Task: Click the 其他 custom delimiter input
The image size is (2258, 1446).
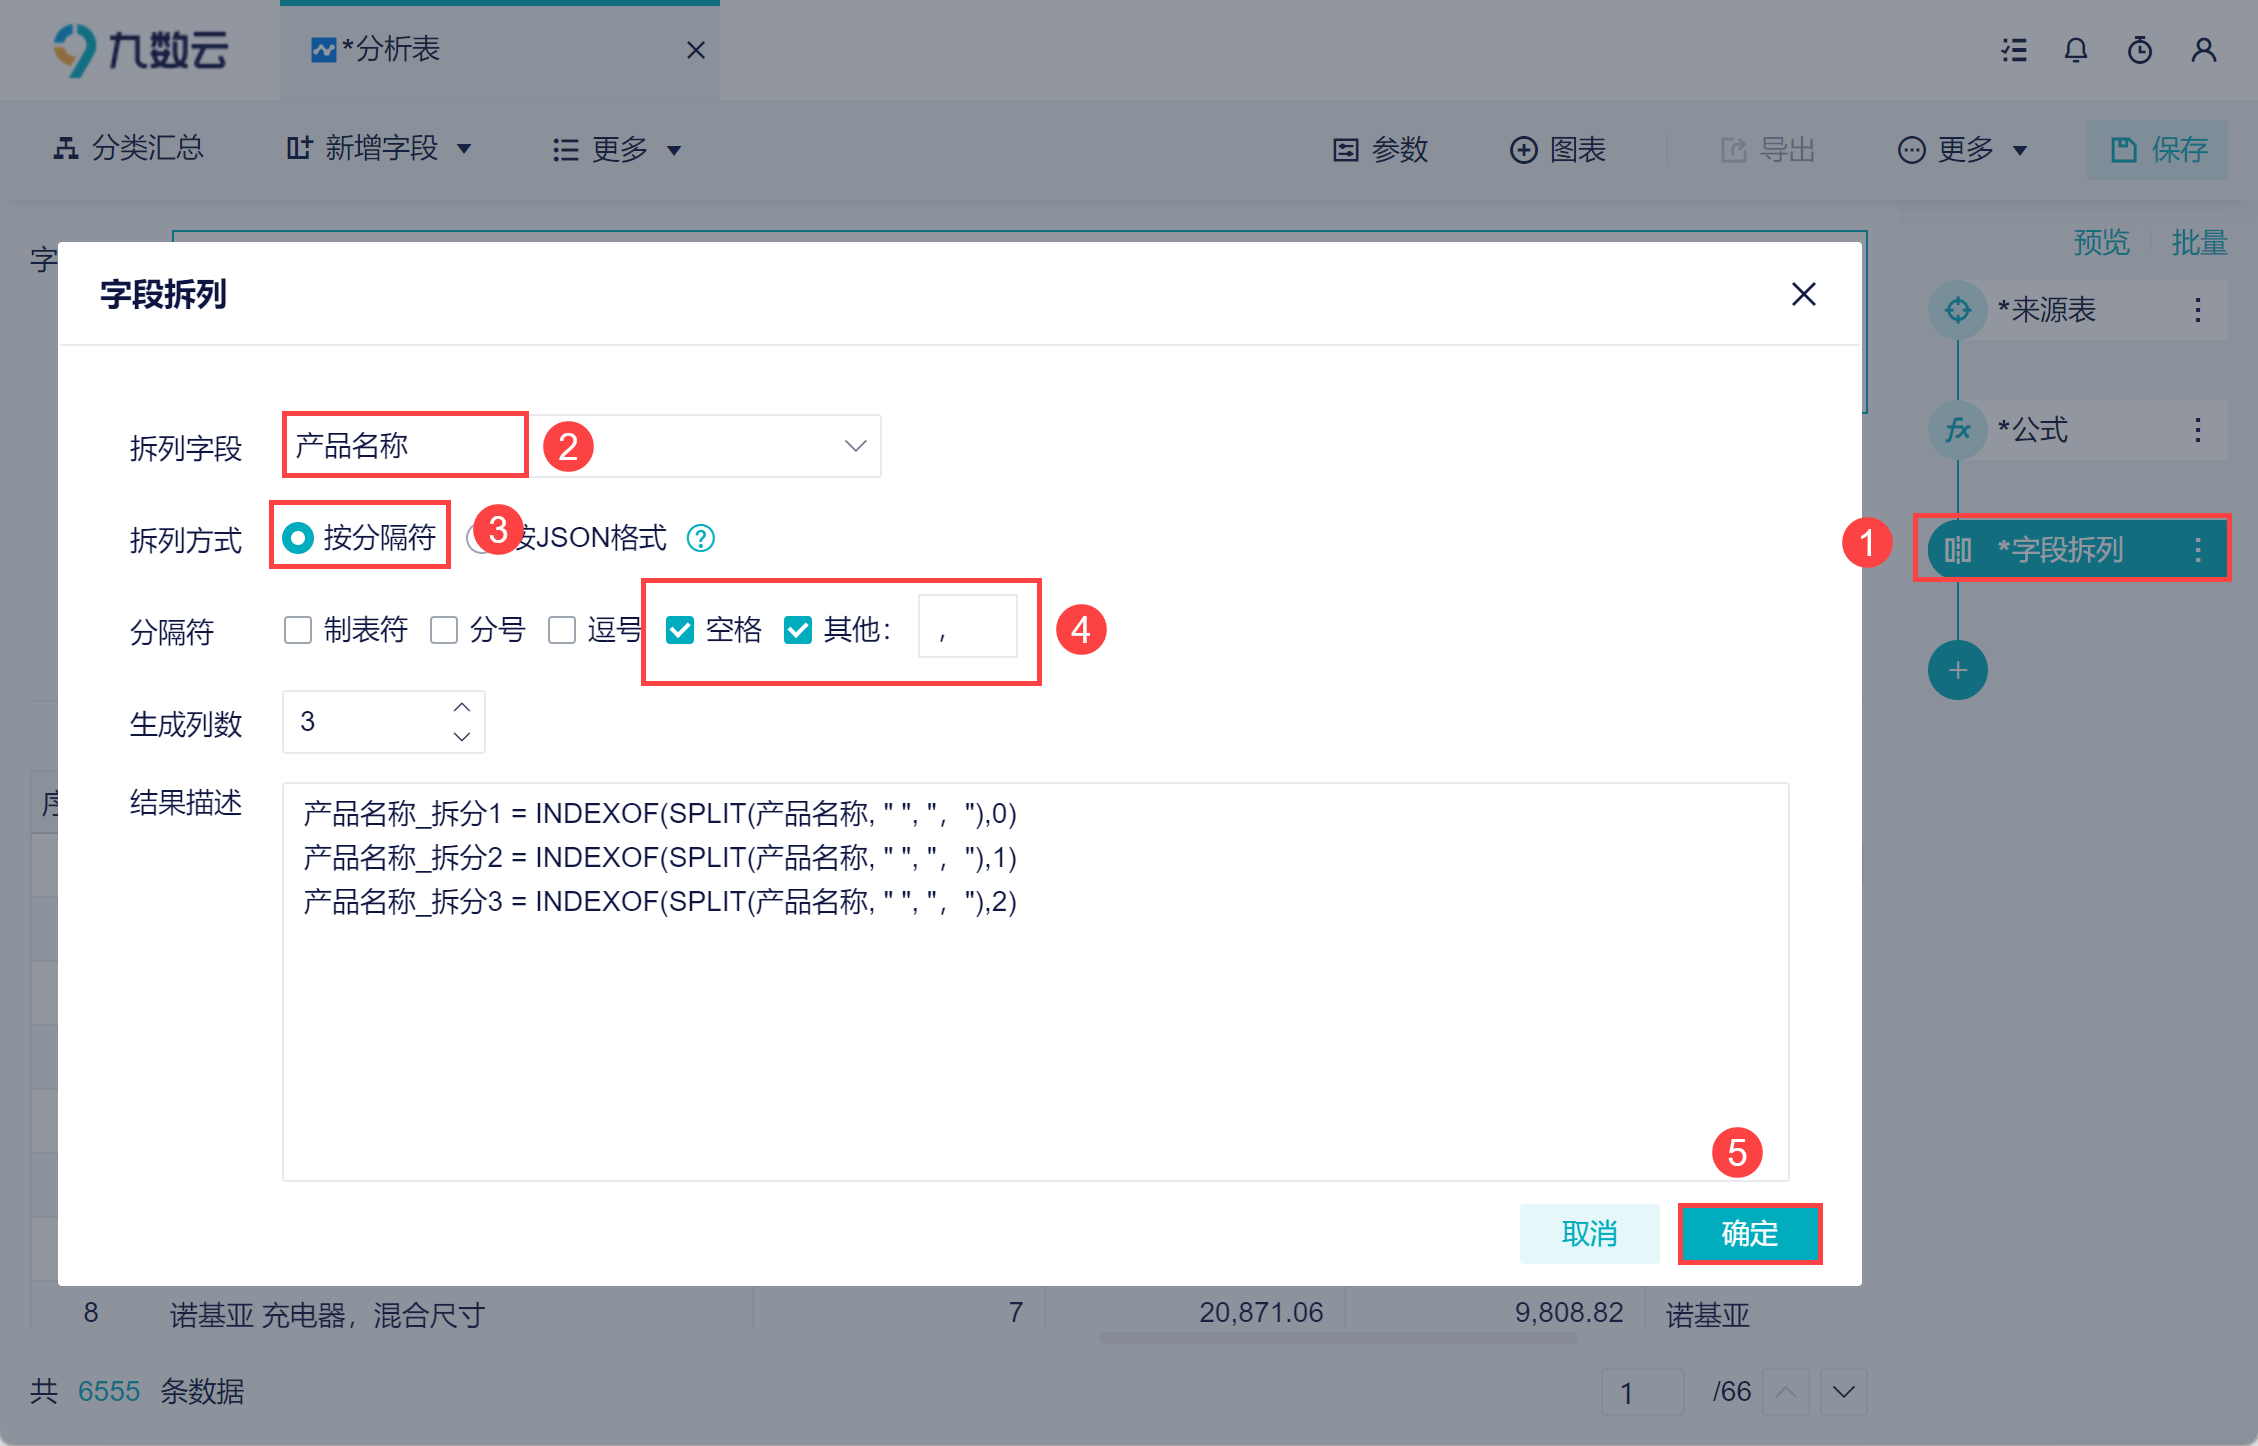Action: pos(967,627)
